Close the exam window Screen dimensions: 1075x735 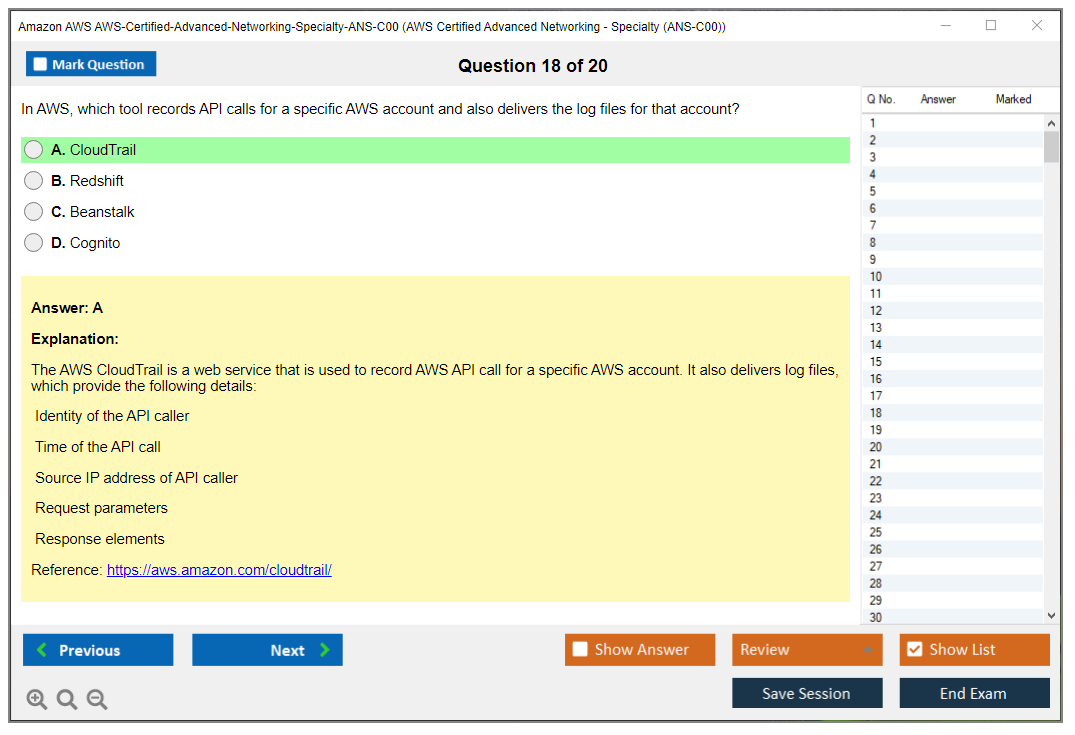(1036, 26)
